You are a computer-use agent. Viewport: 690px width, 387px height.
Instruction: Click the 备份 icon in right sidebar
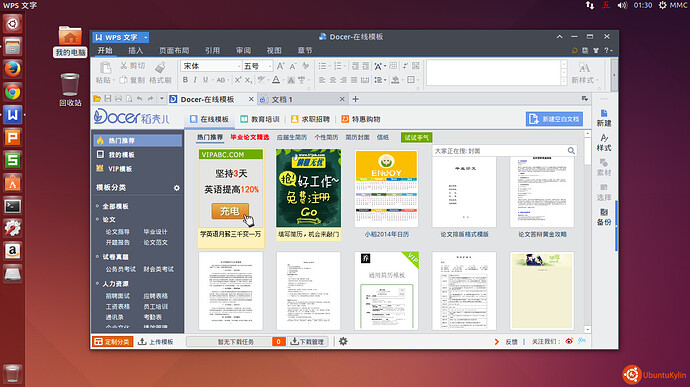pos(604,212)
